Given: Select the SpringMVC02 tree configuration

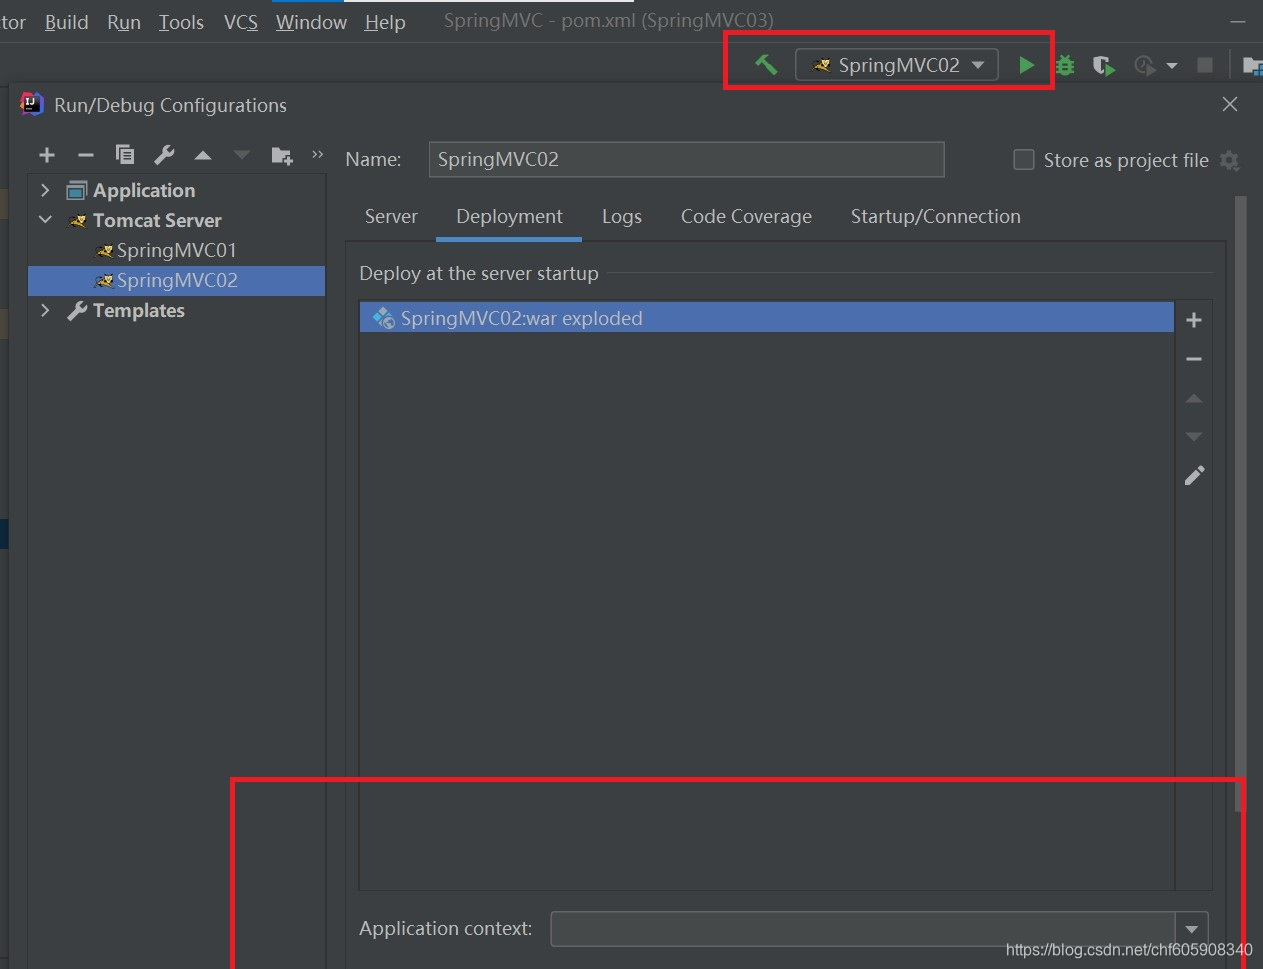Looking at the screenshot, I should pos(176,280).
